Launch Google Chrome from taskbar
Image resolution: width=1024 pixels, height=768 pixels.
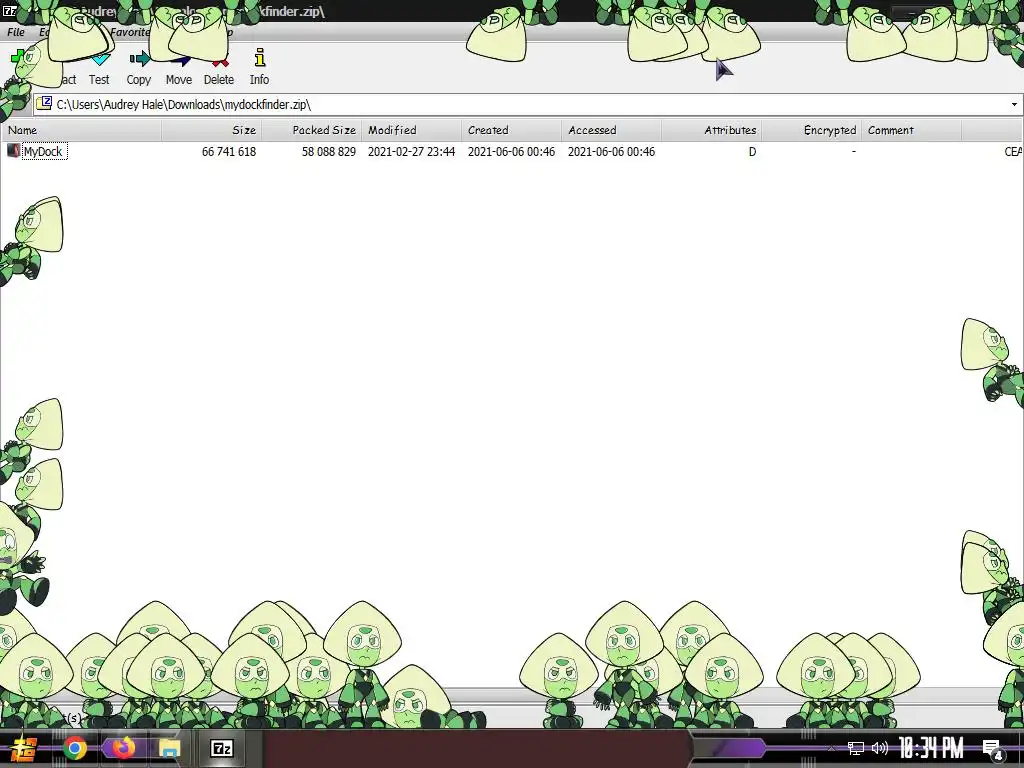(75, 748)
